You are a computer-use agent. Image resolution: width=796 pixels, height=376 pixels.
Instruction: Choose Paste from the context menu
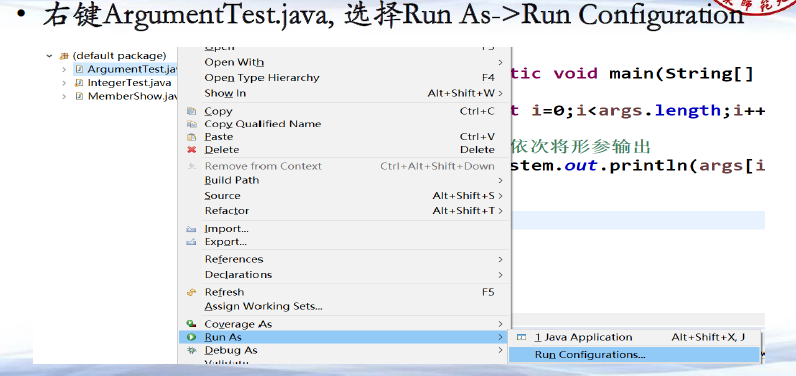[x=344, y=137]
